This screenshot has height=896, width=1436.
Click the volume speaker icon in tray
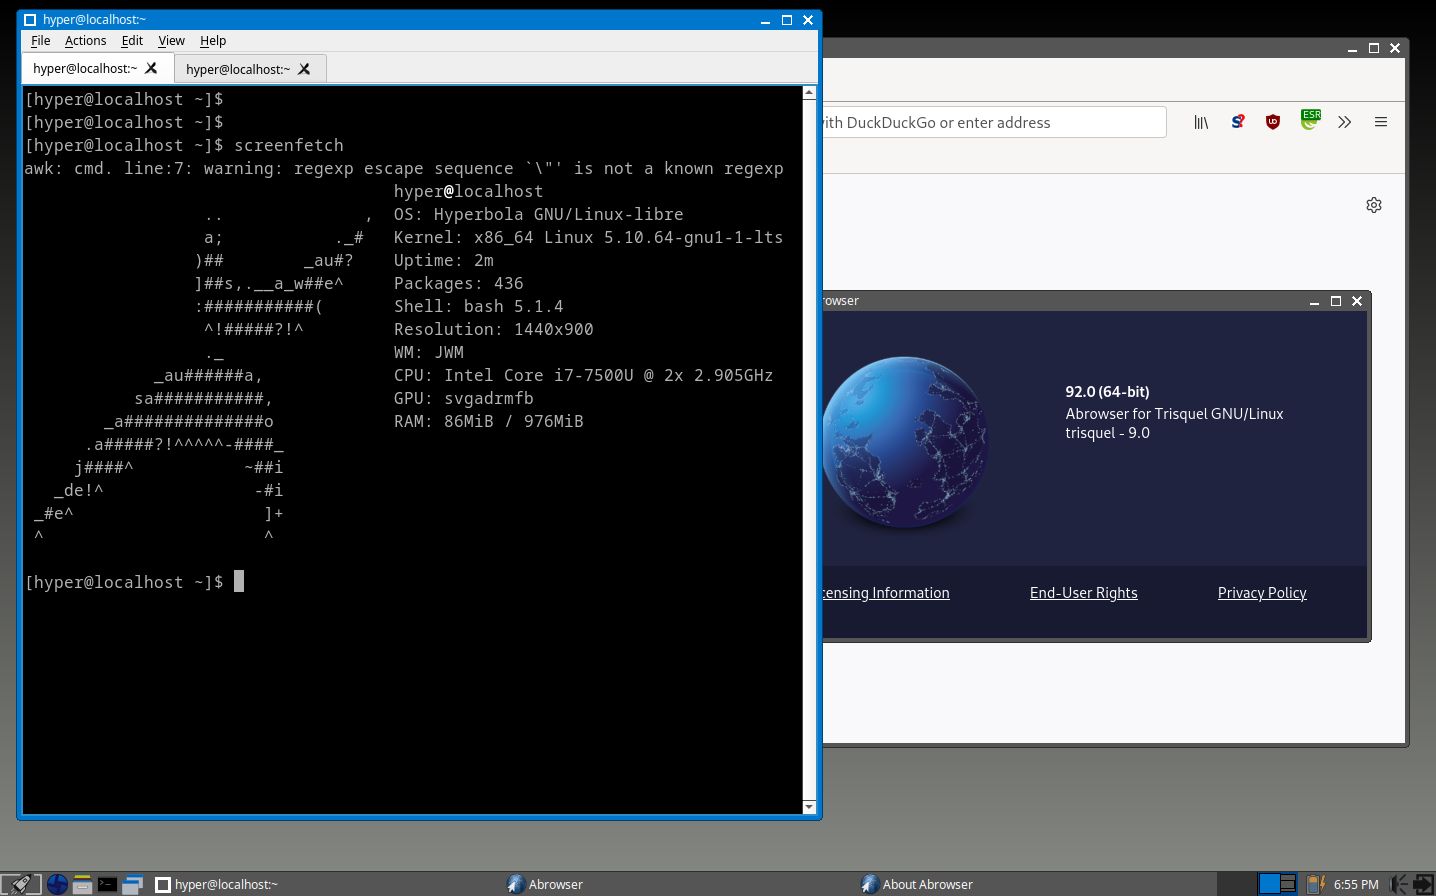click(1399, 884)
